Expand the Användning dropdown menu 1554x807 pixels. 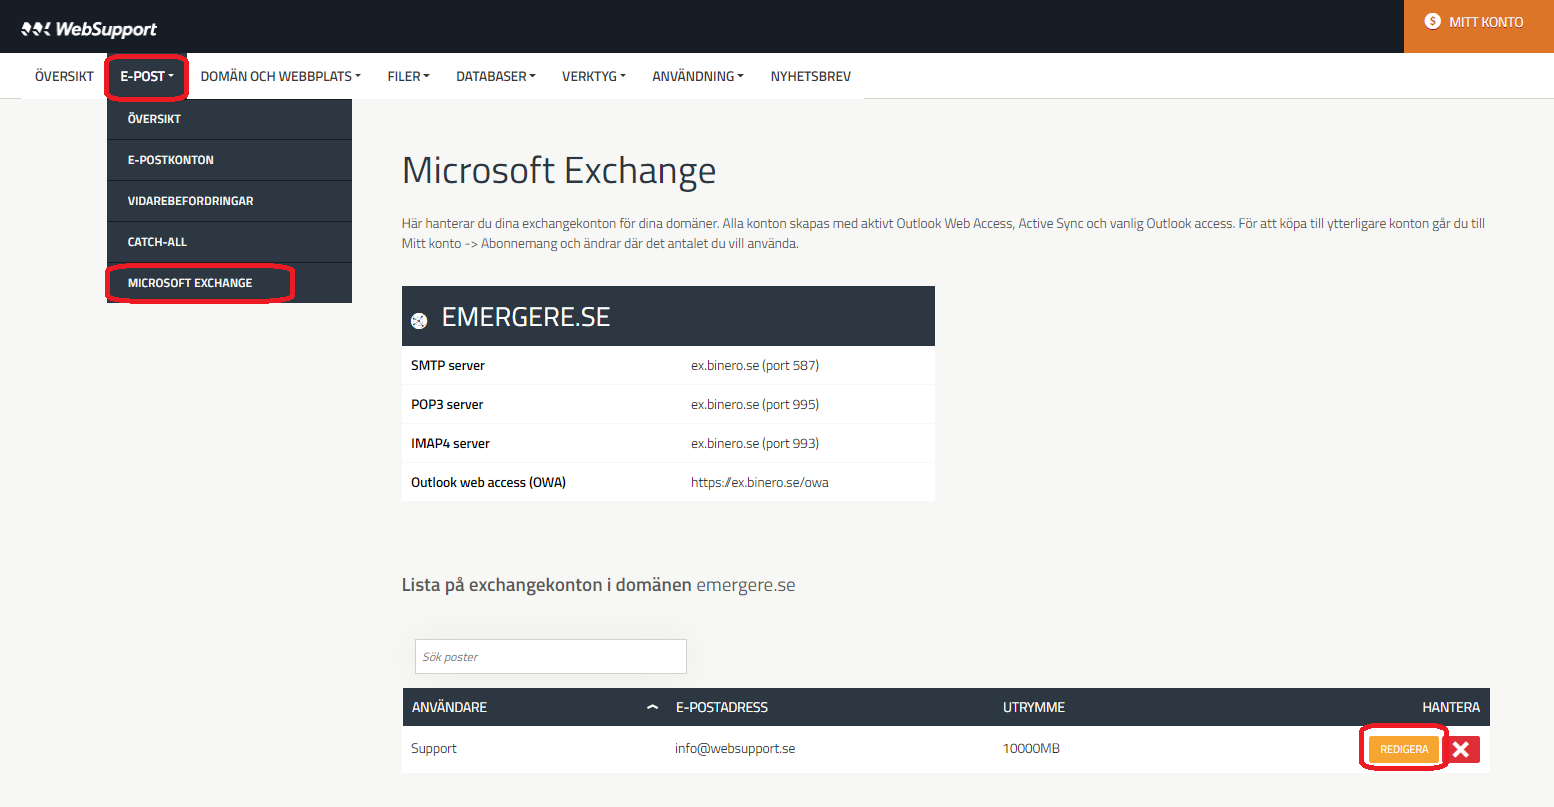tap(698, 76)
